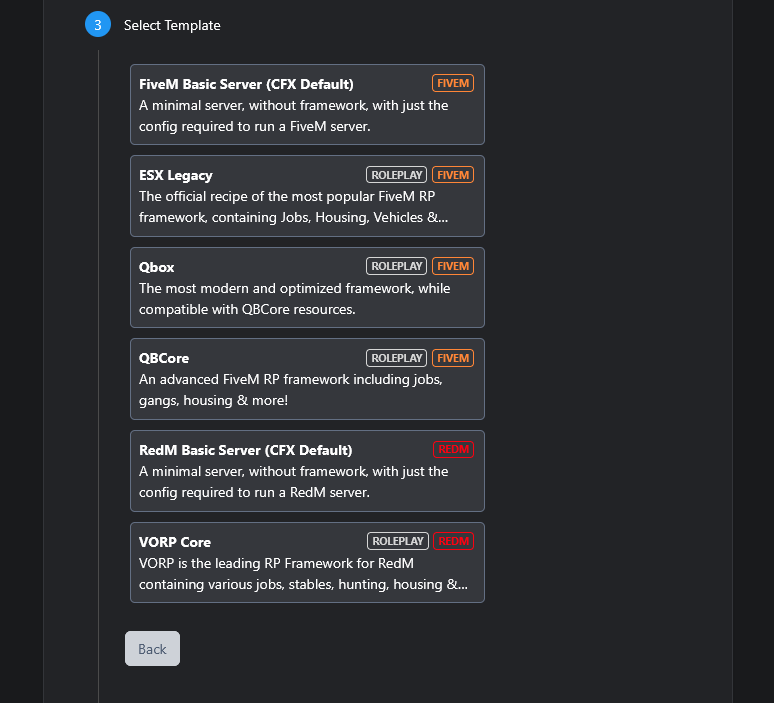
Task: Choose the FiveM Basic Server template
Action: (x=307, y=105)
